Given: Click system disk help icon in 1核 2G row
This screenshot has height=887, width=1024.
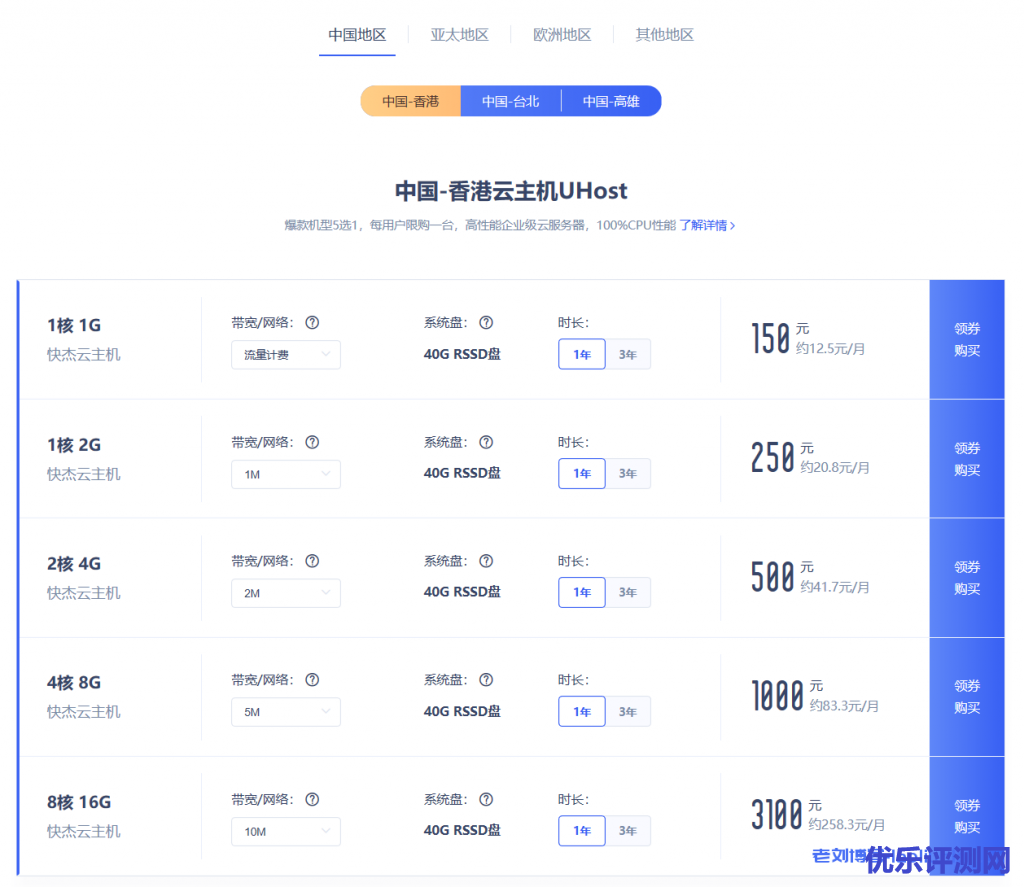Looking at the screenshot, I should [486, 442].
